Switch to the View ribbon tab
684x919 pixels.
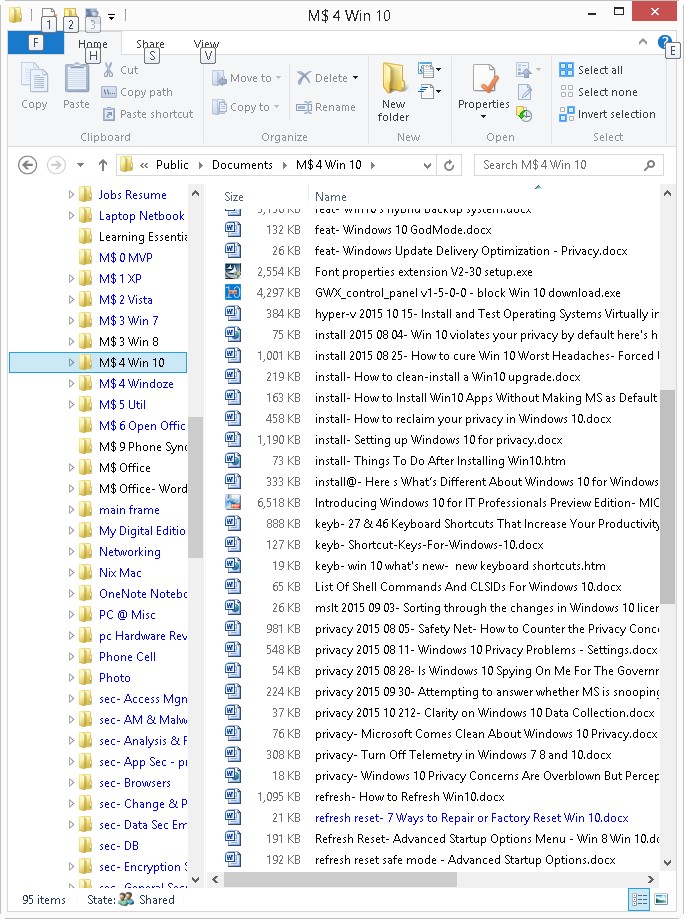point(206,44)
